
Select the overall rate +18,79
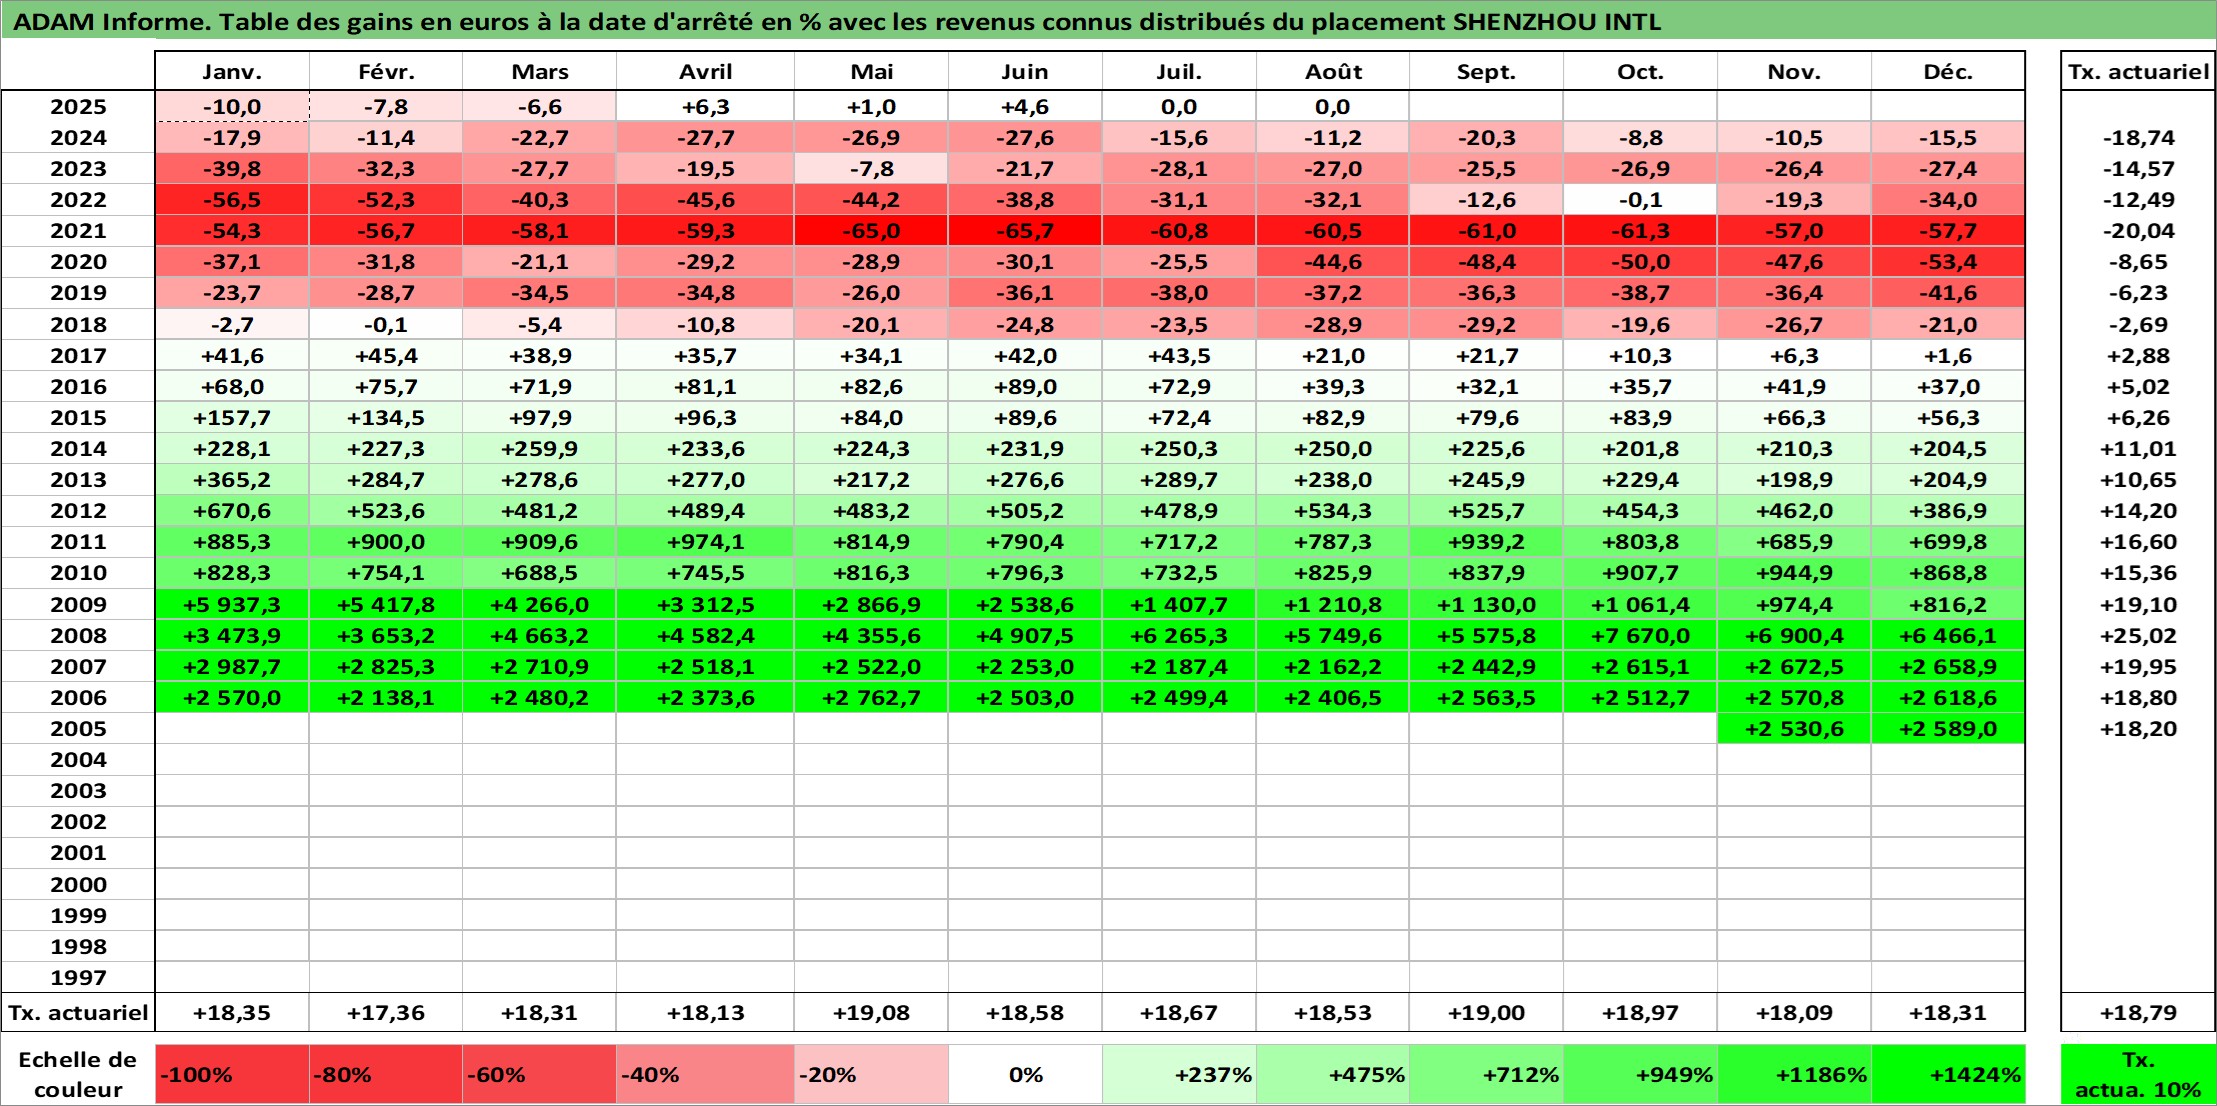tap(2138, 1013)
